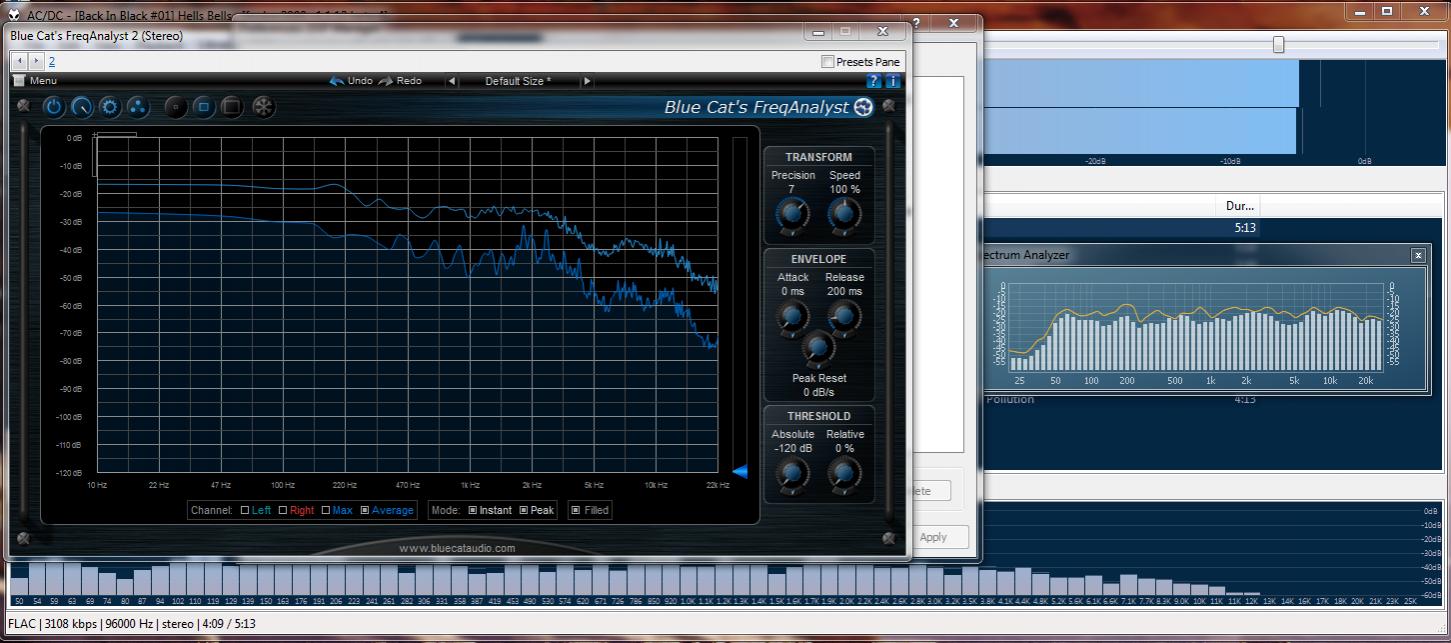The width and height of the screenshot is (1451, 643).
Task: Click the Blue Cat logo globe icon
Action: click(864, 107)
